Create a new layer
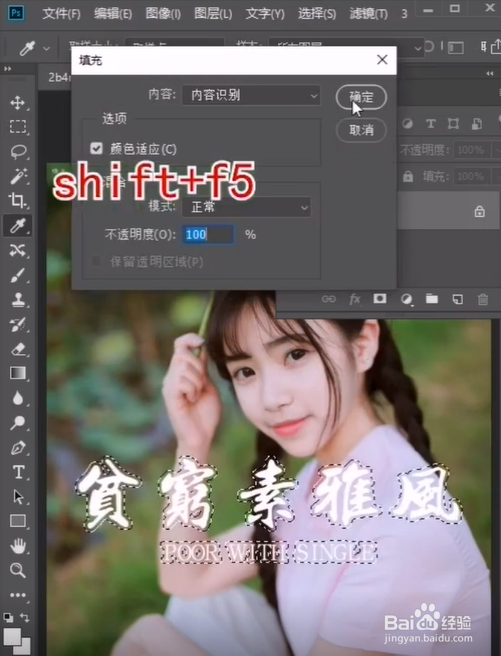The width and height of the screenshot is (501, 656). pyautogui.click(x=458, y=299)
